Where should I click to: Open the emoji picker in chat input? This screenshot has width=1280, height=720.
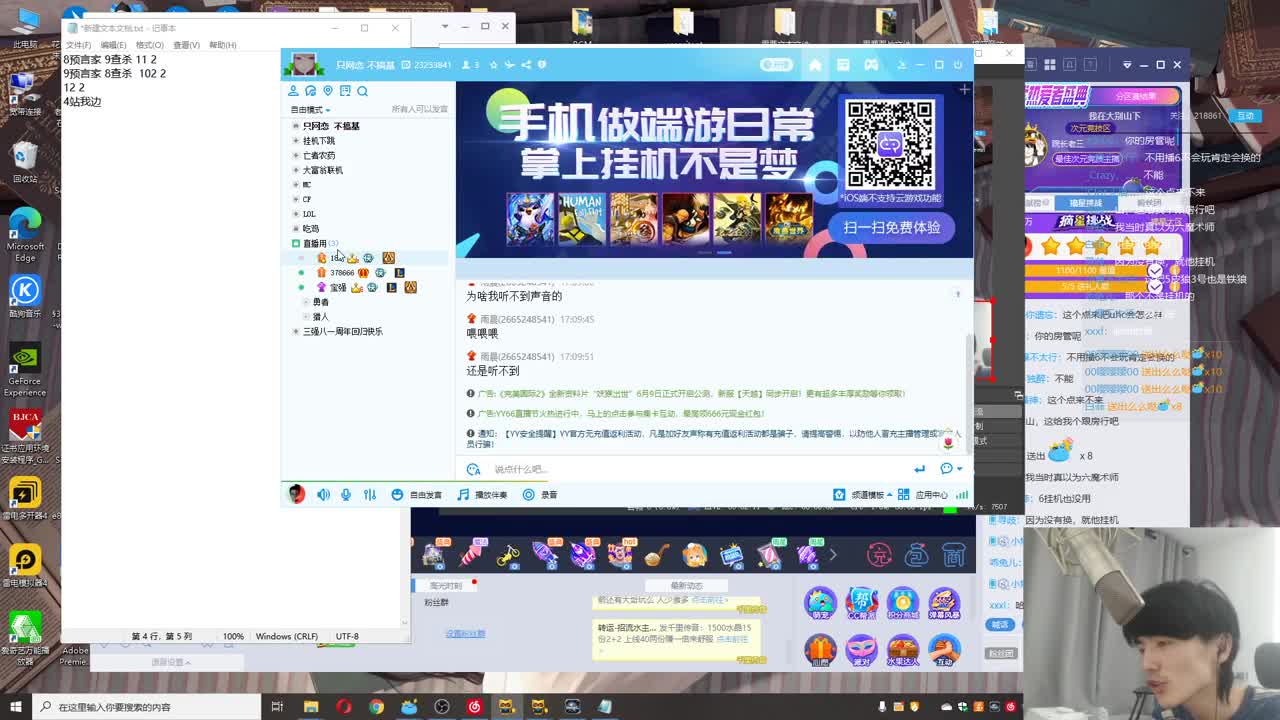[x=946, y=467]
